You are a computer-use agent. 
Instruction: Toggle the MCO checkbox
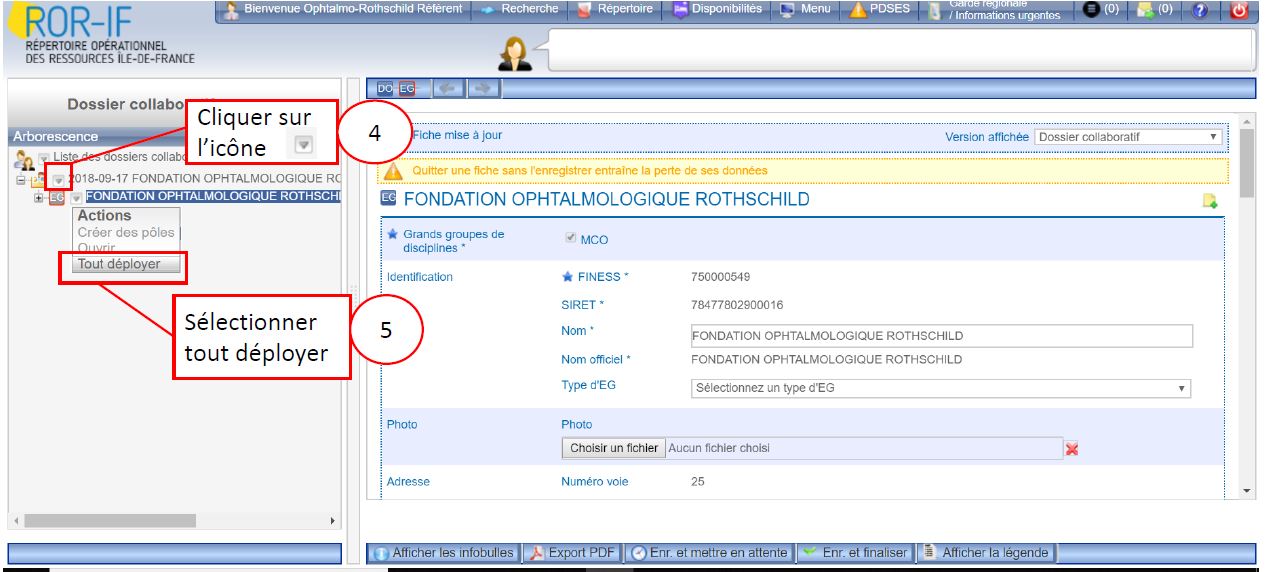pyautogui.click(x=572, y=240)
